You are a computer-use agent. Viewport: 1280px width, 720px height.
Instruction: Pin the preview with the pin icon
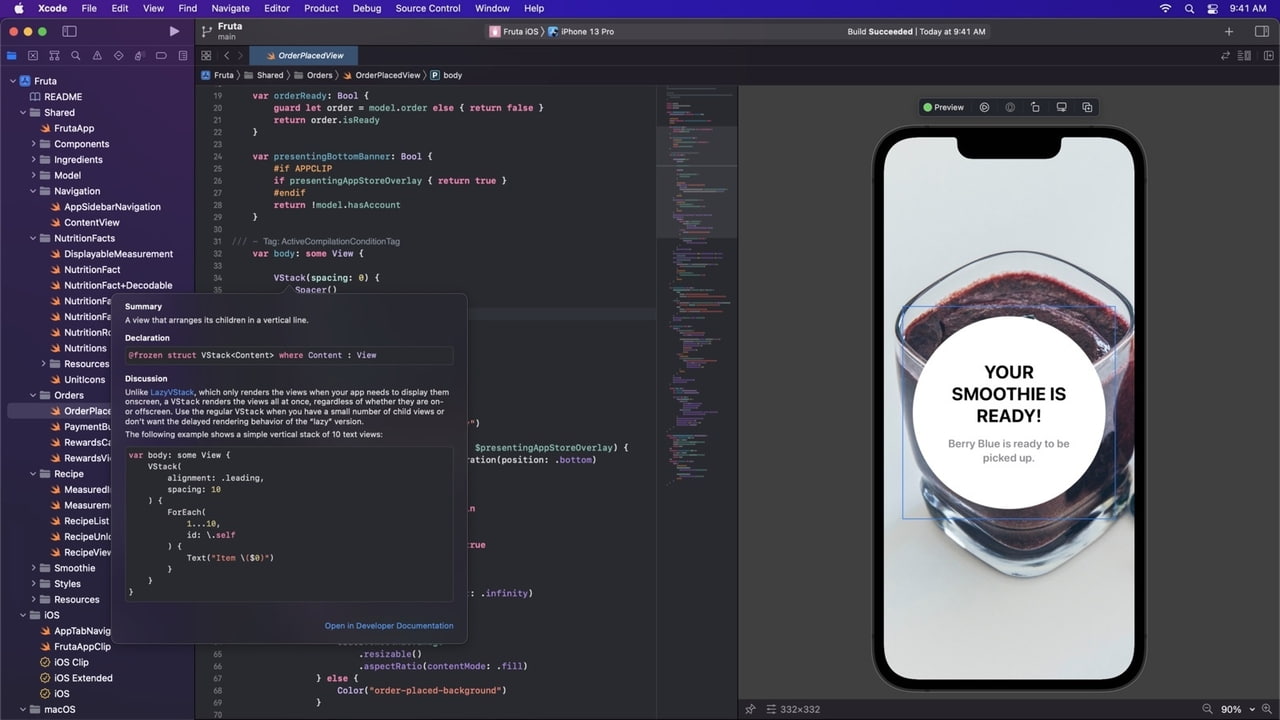[x=750, y=709]
